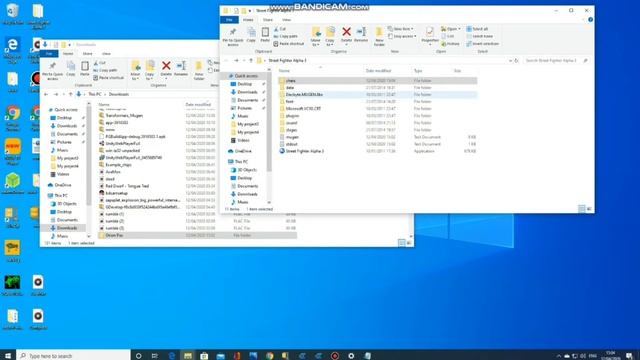Click Invert selection in Street Fighter window

coord(482,44)
